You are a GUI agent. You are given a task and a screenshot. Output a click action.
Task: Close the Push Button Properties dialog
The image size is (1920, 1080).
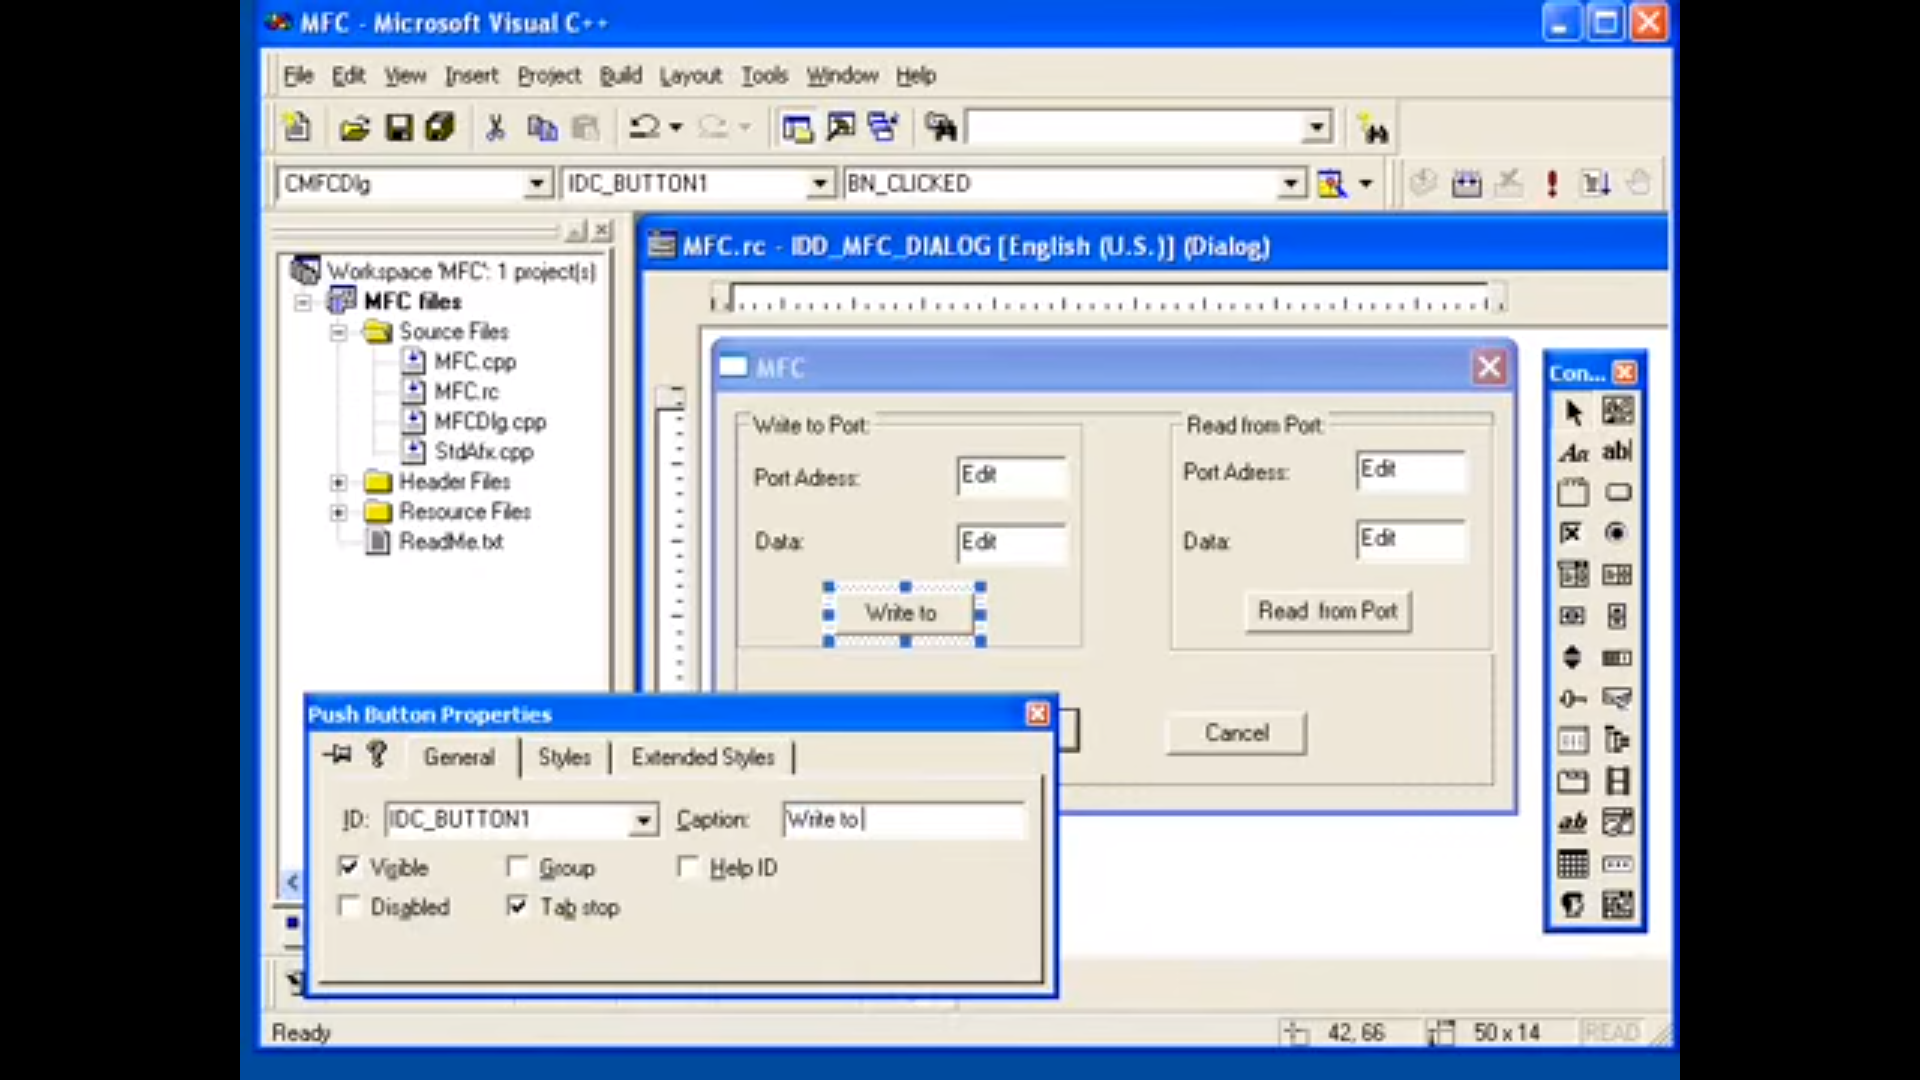[x=1037, y=714]
